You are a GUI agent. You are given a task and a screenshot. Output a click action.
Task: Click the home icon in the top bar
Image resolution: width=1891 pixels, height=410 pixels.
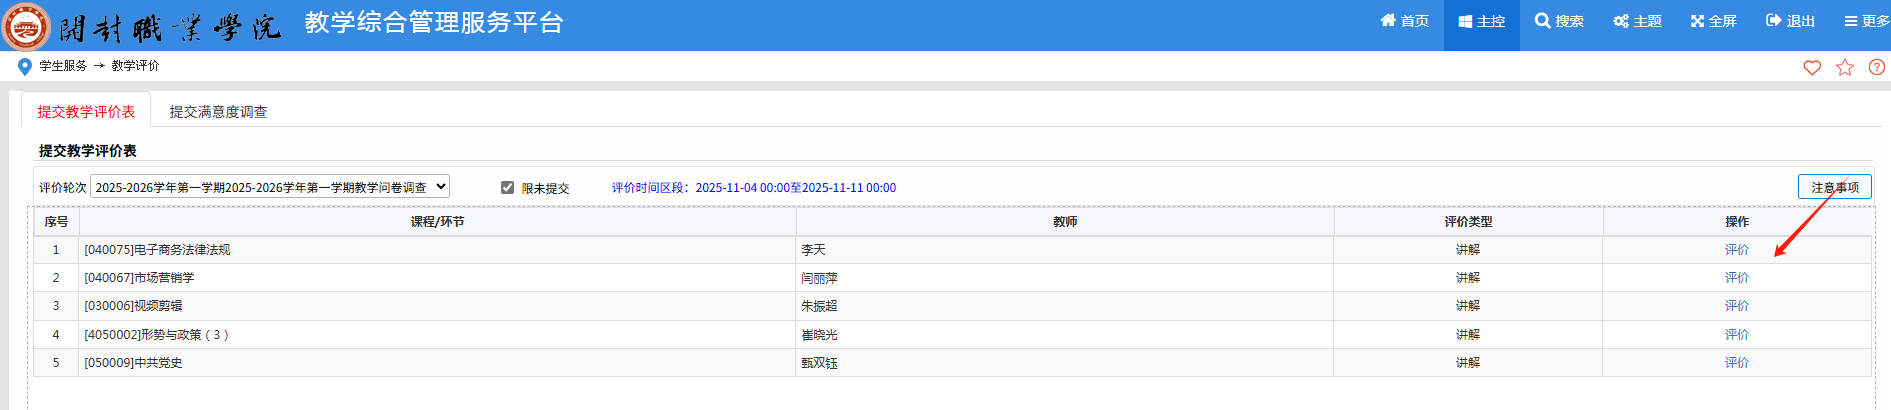tap(1388, 21)
